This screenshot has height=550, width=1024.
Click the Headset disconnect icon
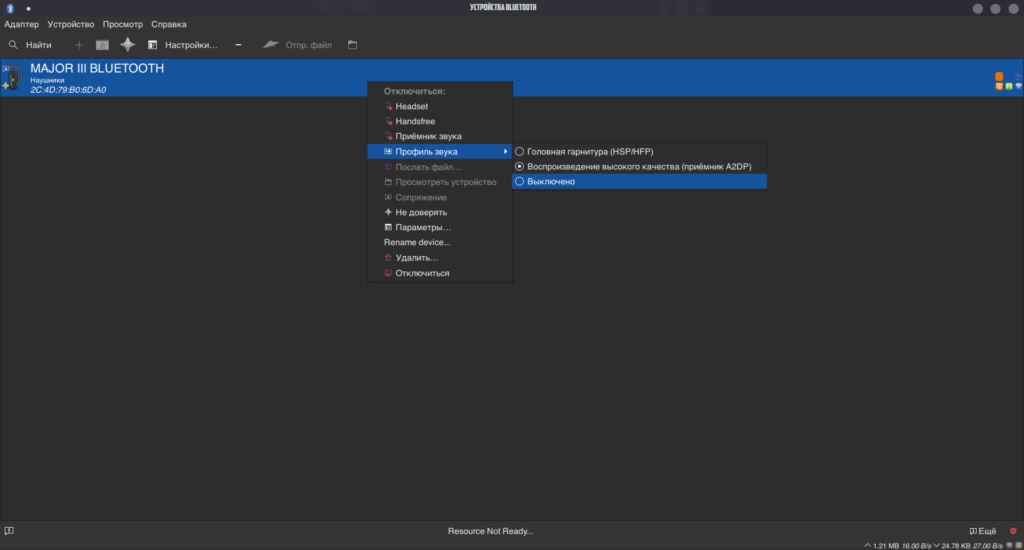click(x=388, y=106)
